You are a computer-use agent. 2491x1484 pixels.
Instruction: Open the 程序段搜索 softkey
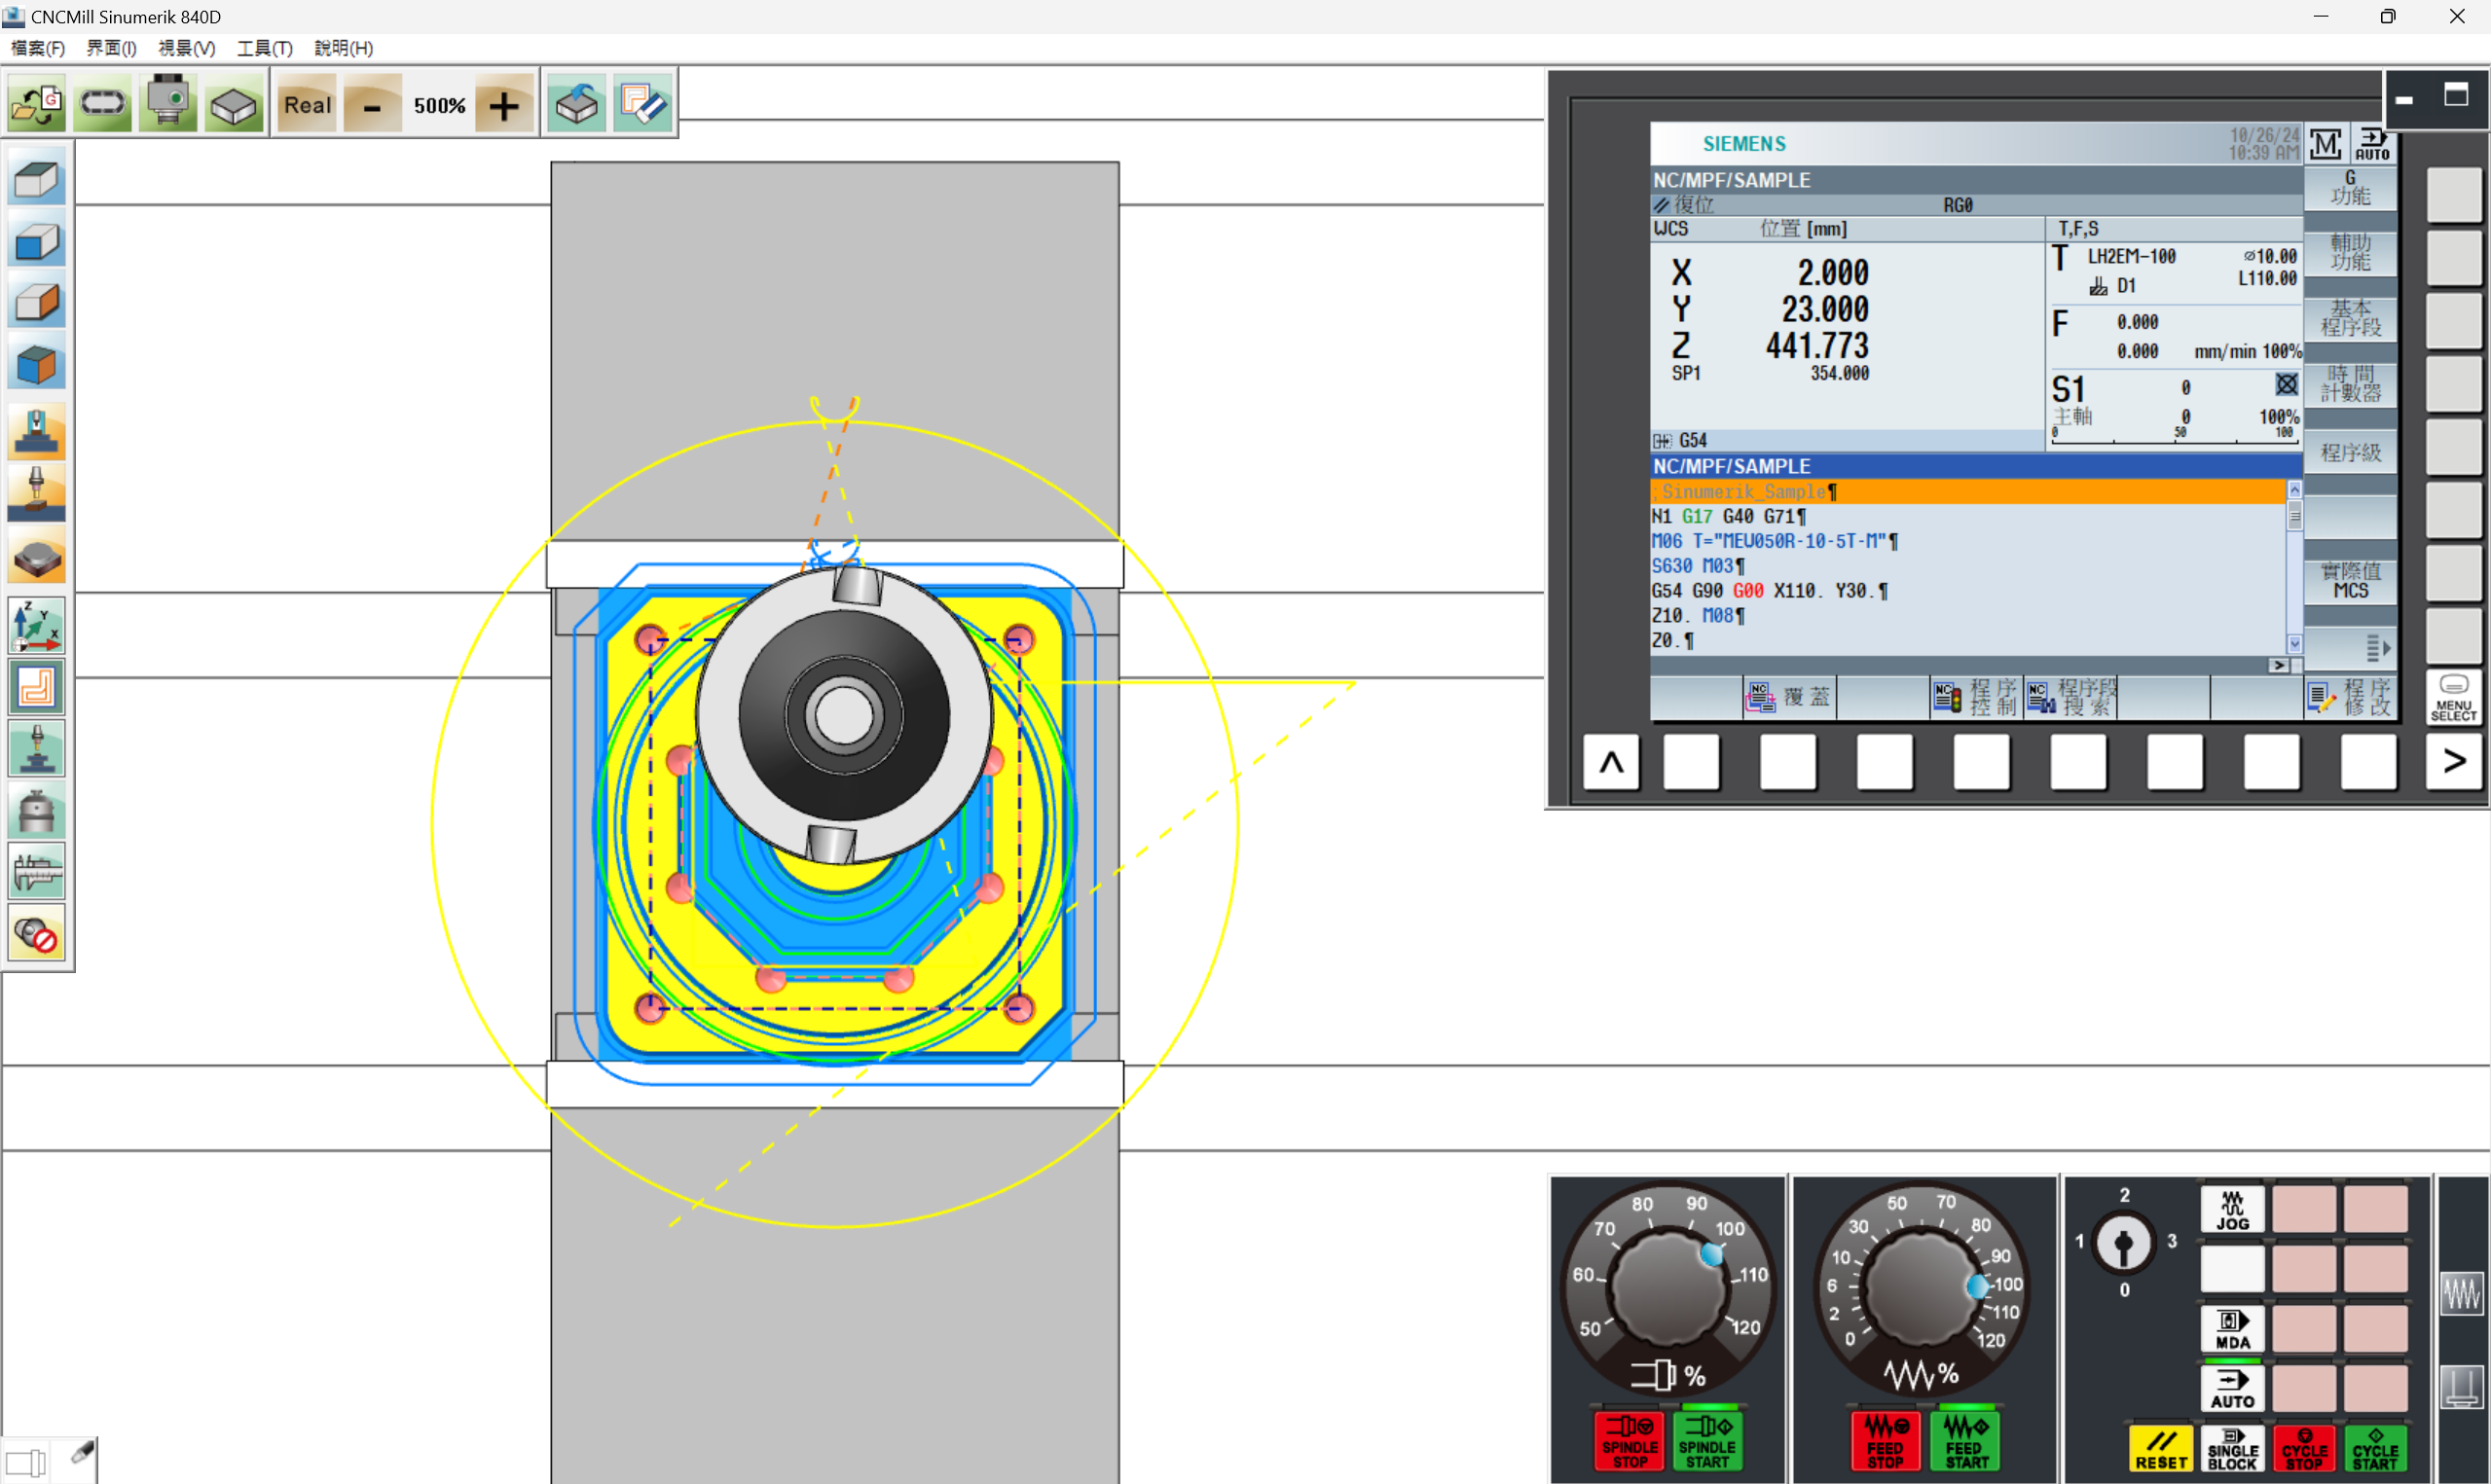tap(2072, 697)
